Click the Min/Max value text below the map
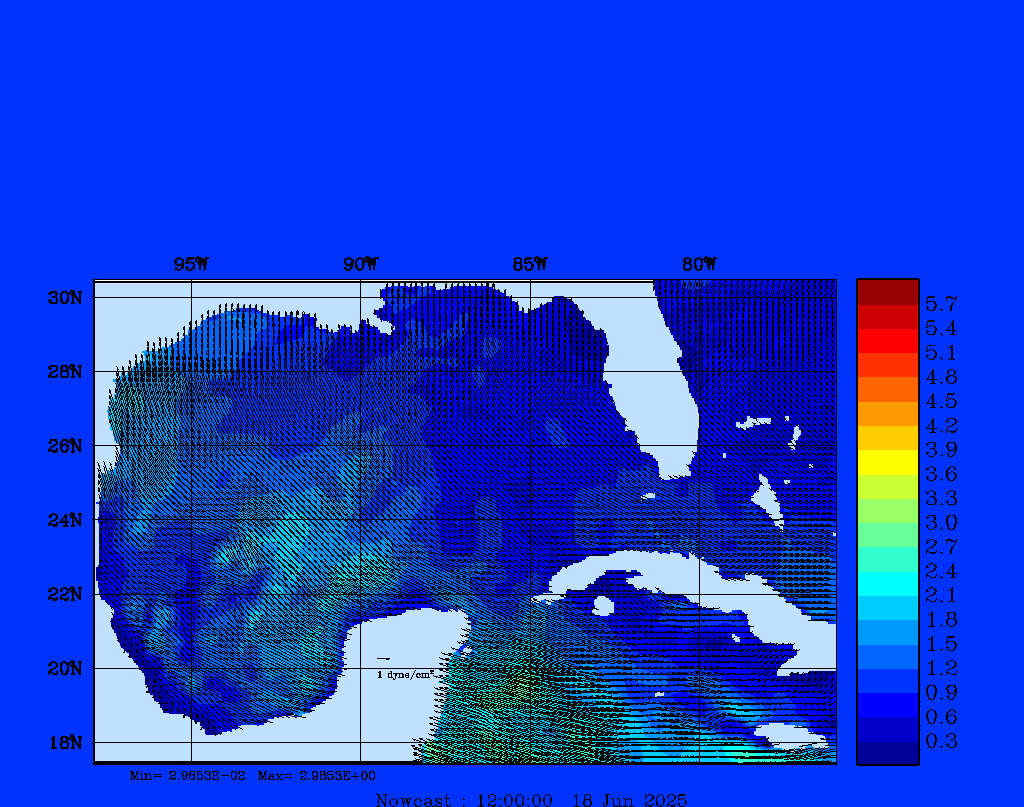The image size is (1024, 807). pos(253,775)
